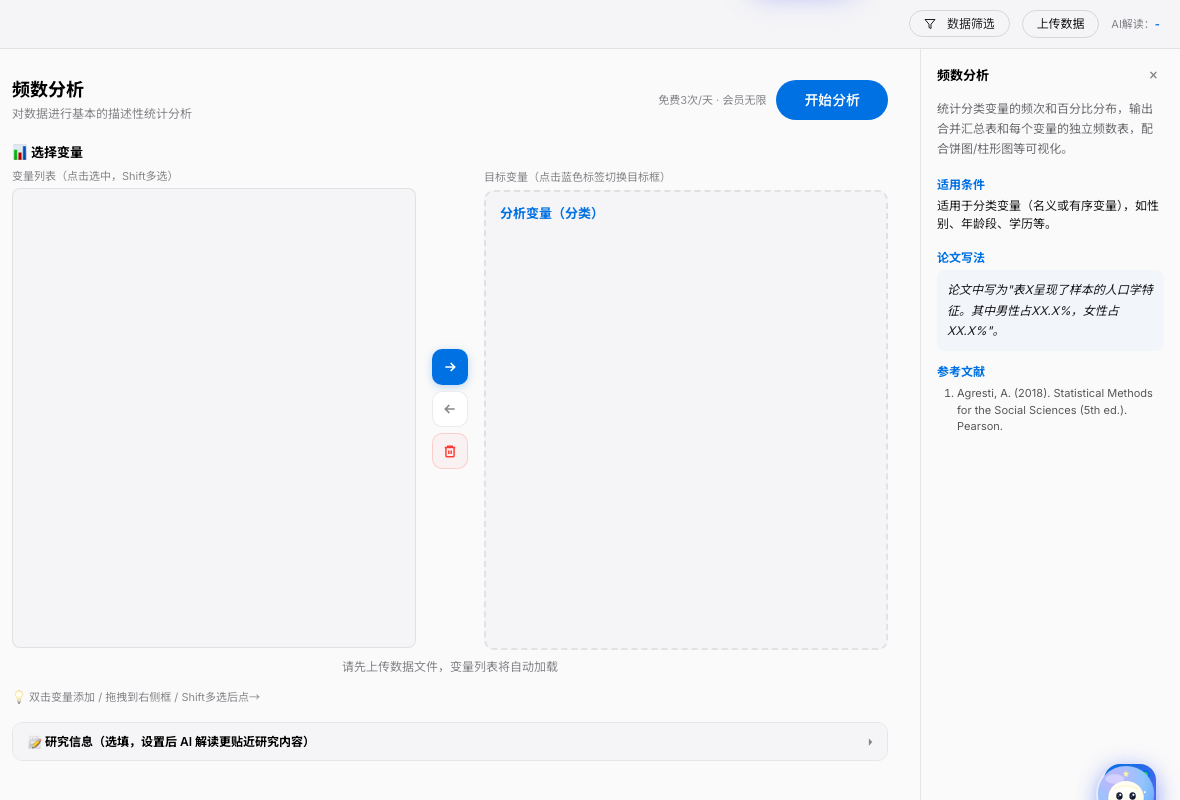This screenshot has width=1180, height=800.
Task: Open the 通用条件 link in sidebar
Action: click(960, 184)
